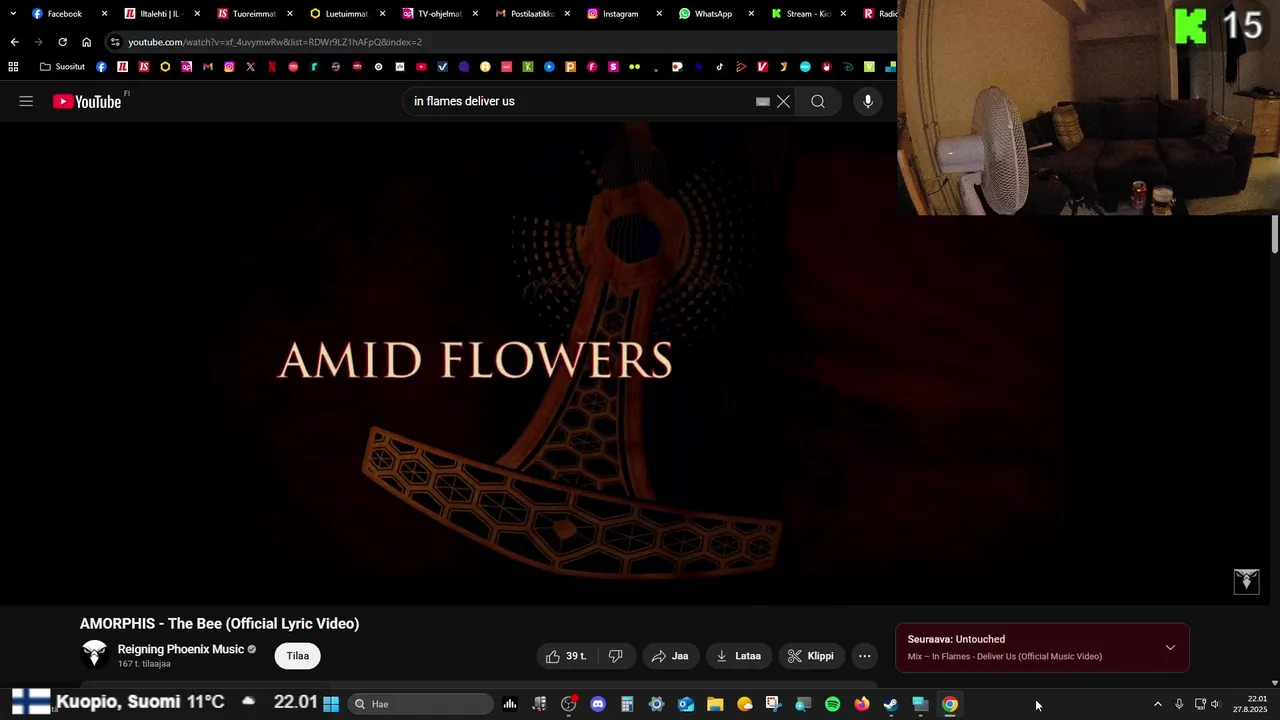
Task: Switch to the Postilaatikko Gmail tab
Action: (532, 14)
